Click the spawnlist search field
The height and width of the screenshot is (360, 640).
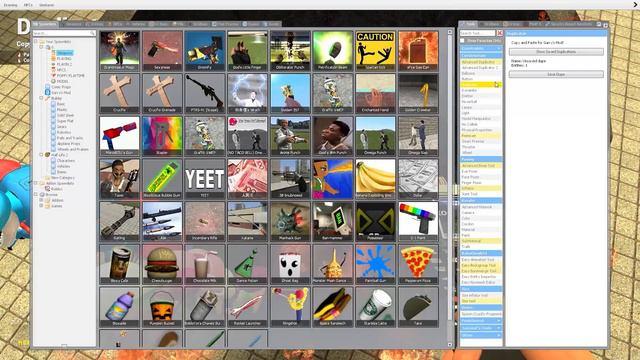(64, 33)
